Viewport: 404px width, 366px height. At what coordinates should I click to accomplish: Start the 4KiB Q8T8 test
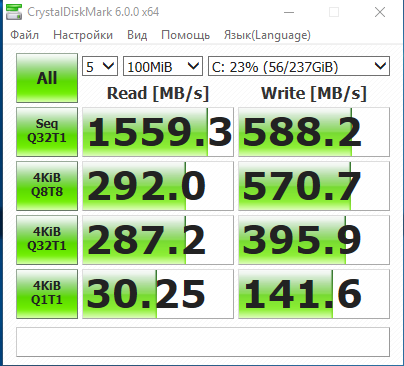coord(47,186)
